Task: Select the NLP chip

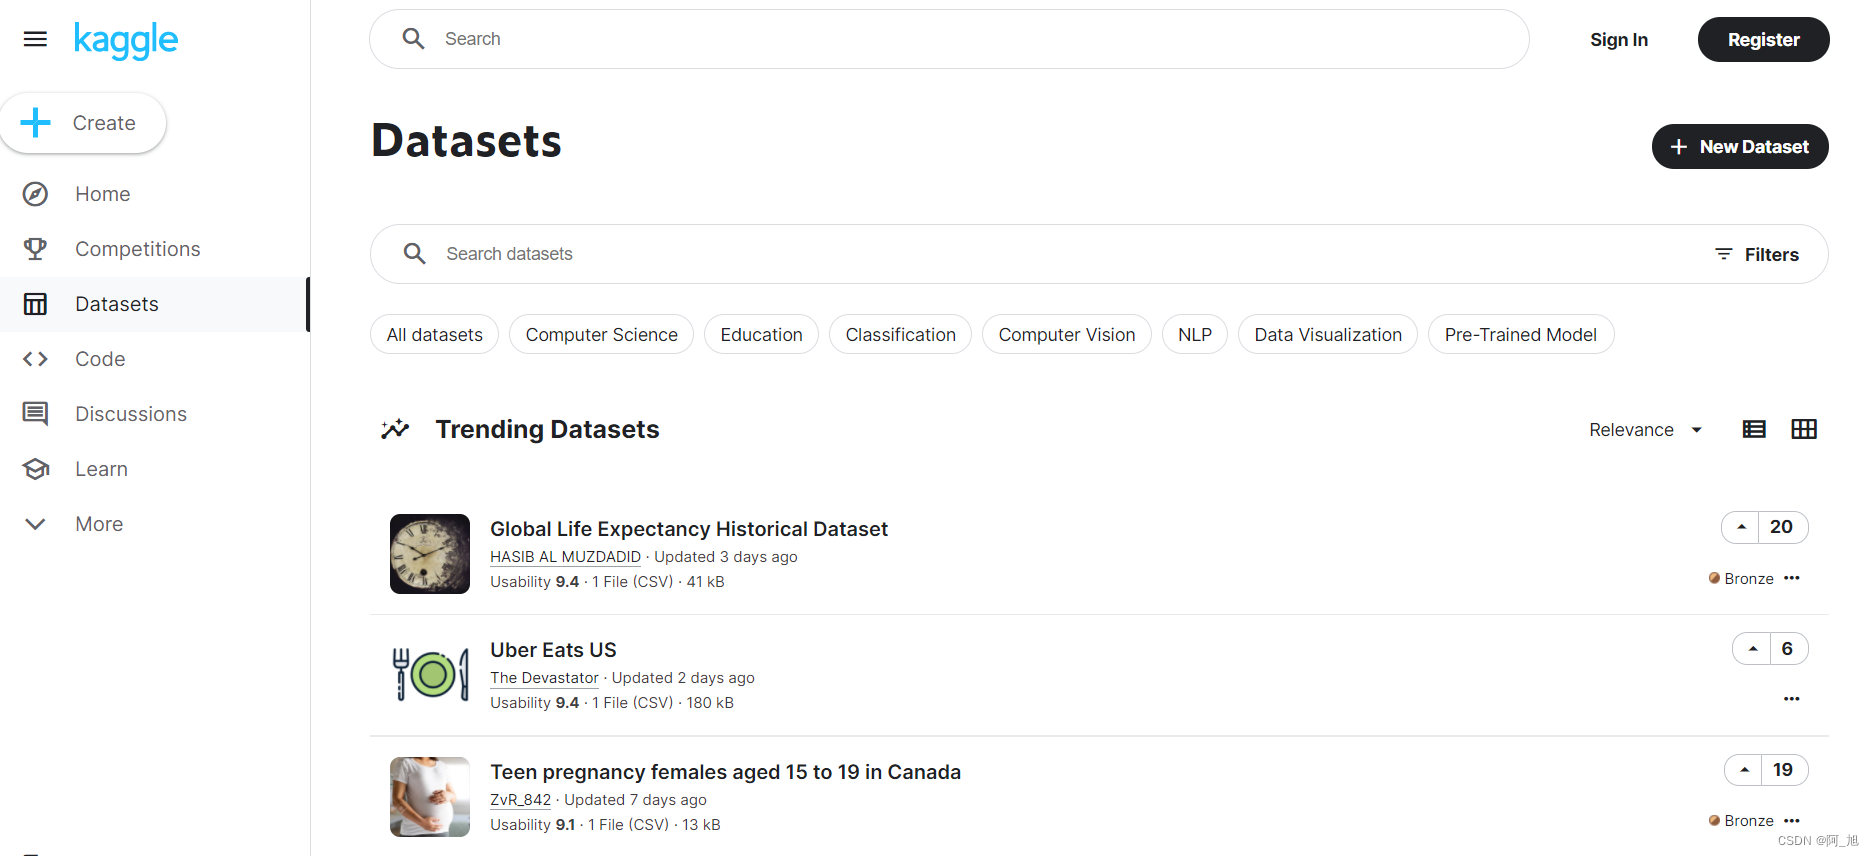Action: click(x=1194, y=334)
